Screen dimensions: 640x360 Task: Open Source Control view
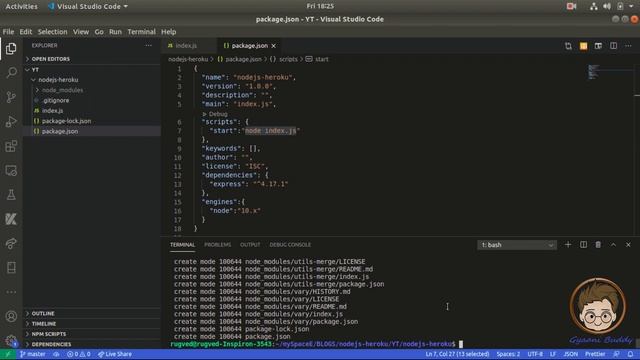tap(11, 97)
